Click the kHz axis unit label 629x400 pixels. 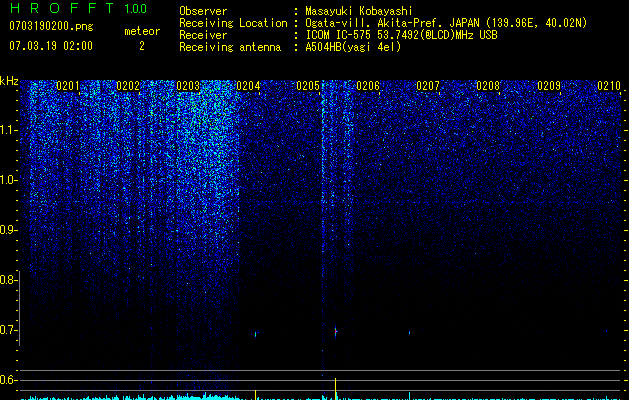[9, 81]
